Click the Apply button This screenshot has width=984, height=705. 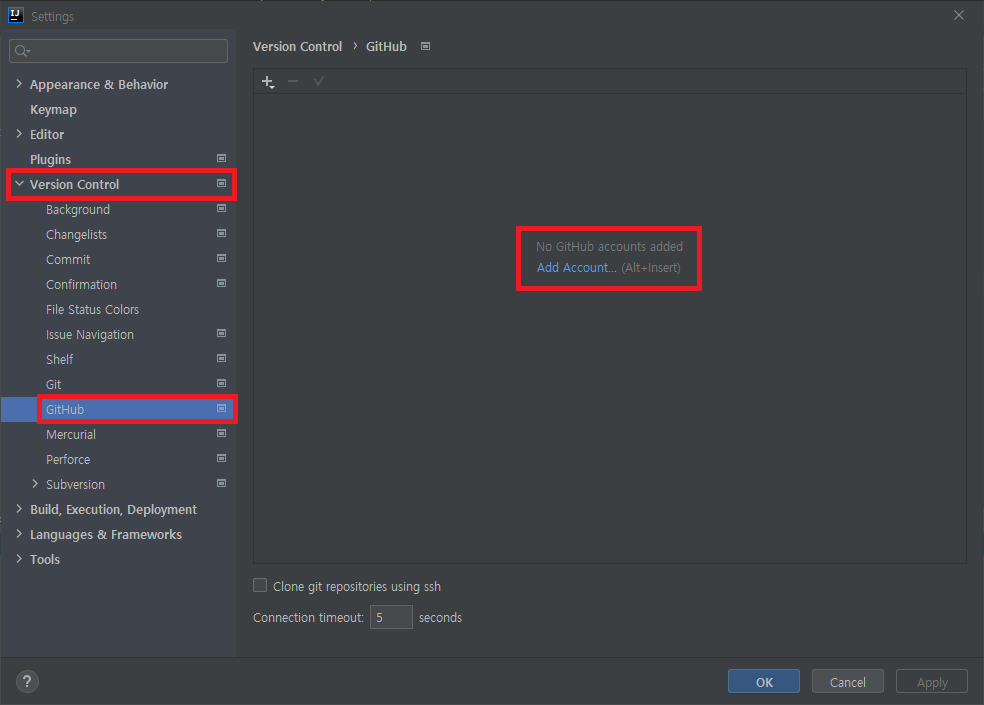[932, 681]
